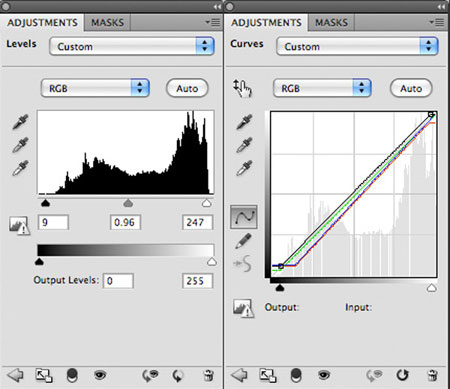Switch Curves panel to expanded view

tap(268, 375)
